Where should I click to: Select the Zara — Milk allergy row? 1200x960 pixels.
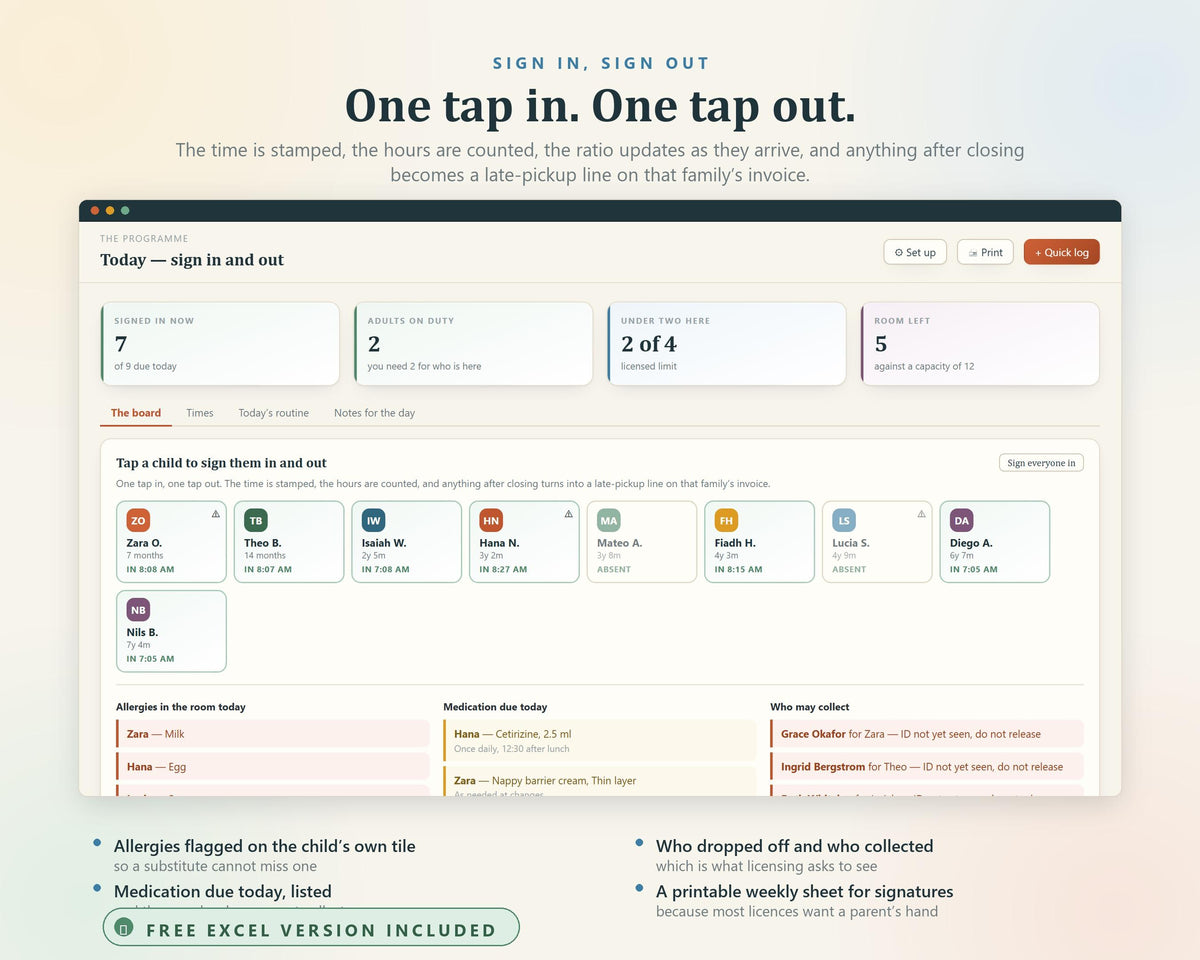click(x=273, y=734)
